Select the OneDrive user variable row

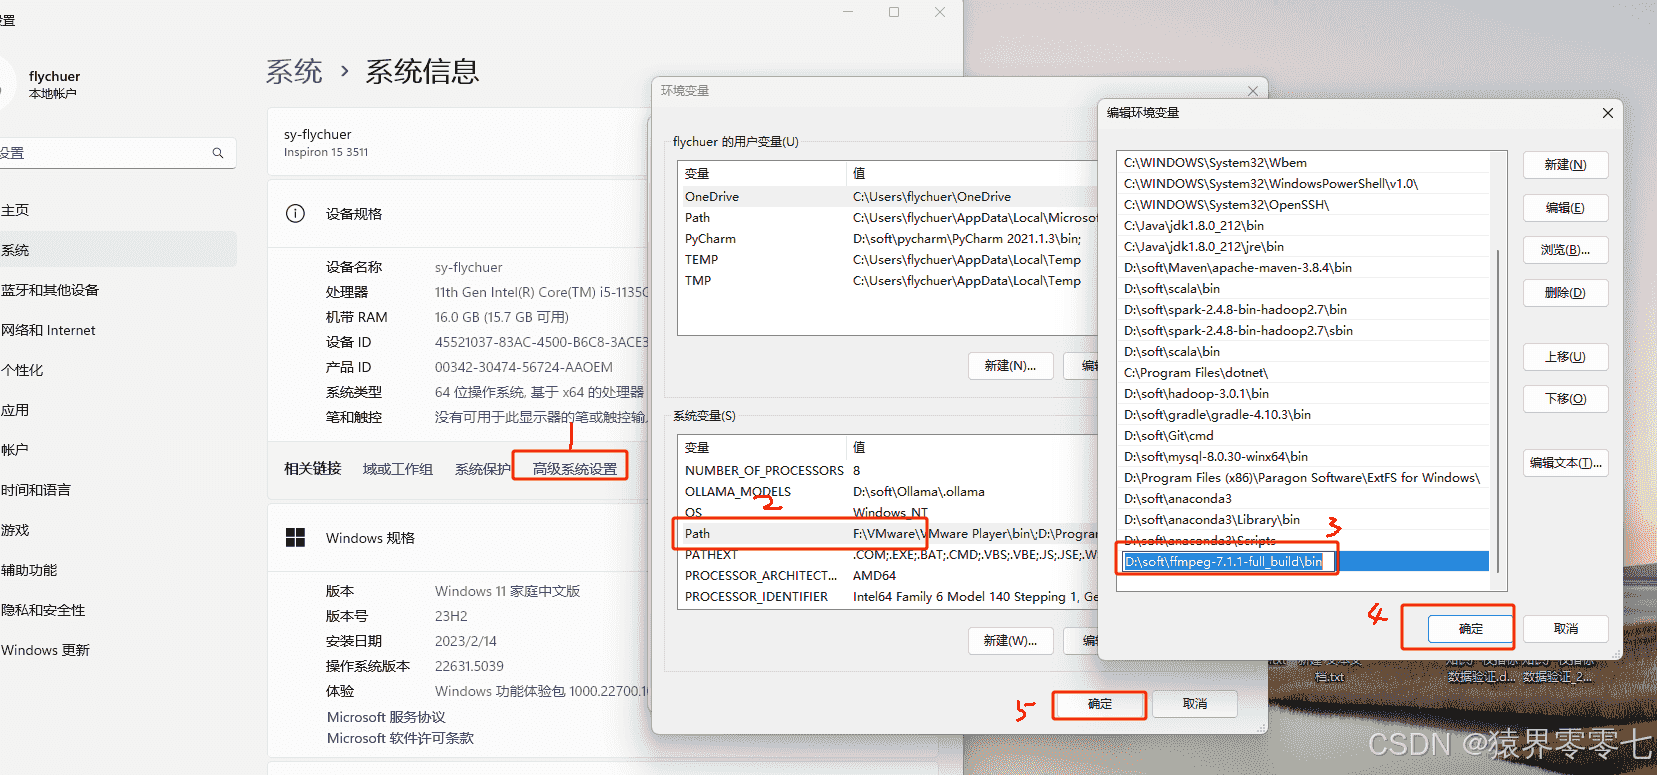coord(888,197)
